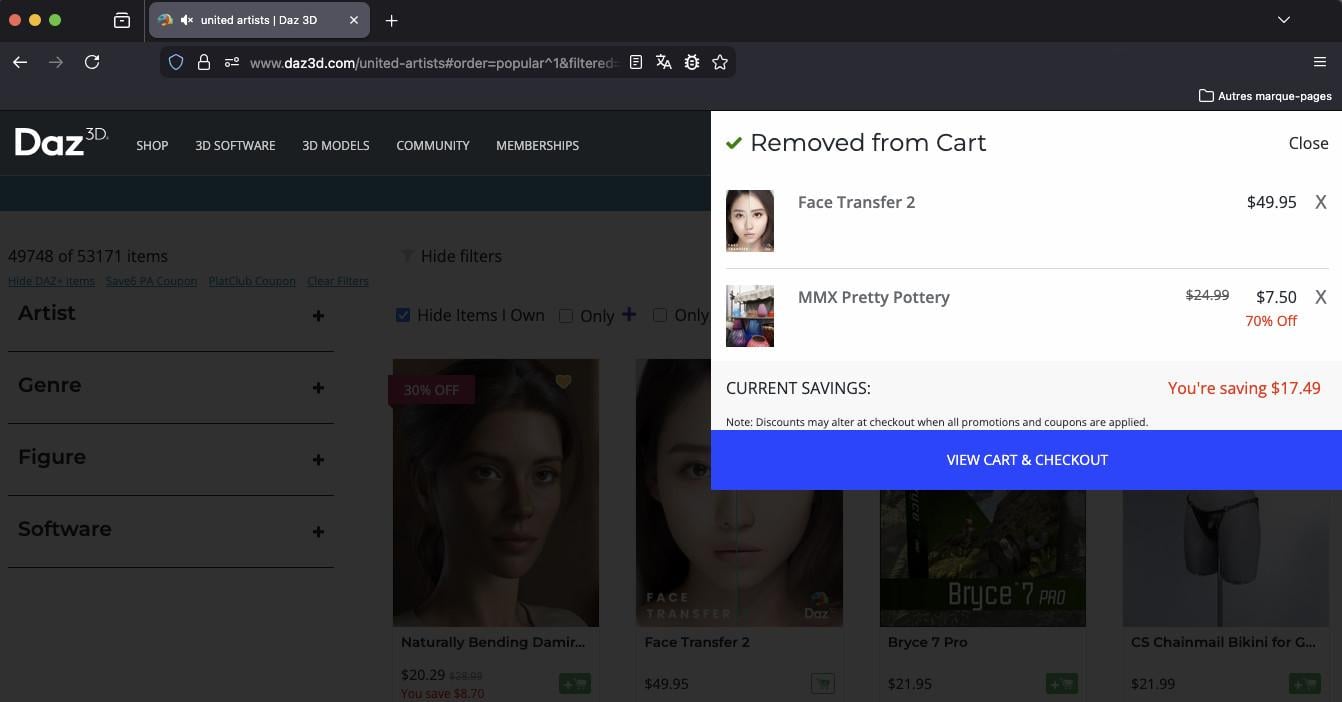Screen dimensions: 1342x702
Task: Expand the Software filter
Action: 318,532
